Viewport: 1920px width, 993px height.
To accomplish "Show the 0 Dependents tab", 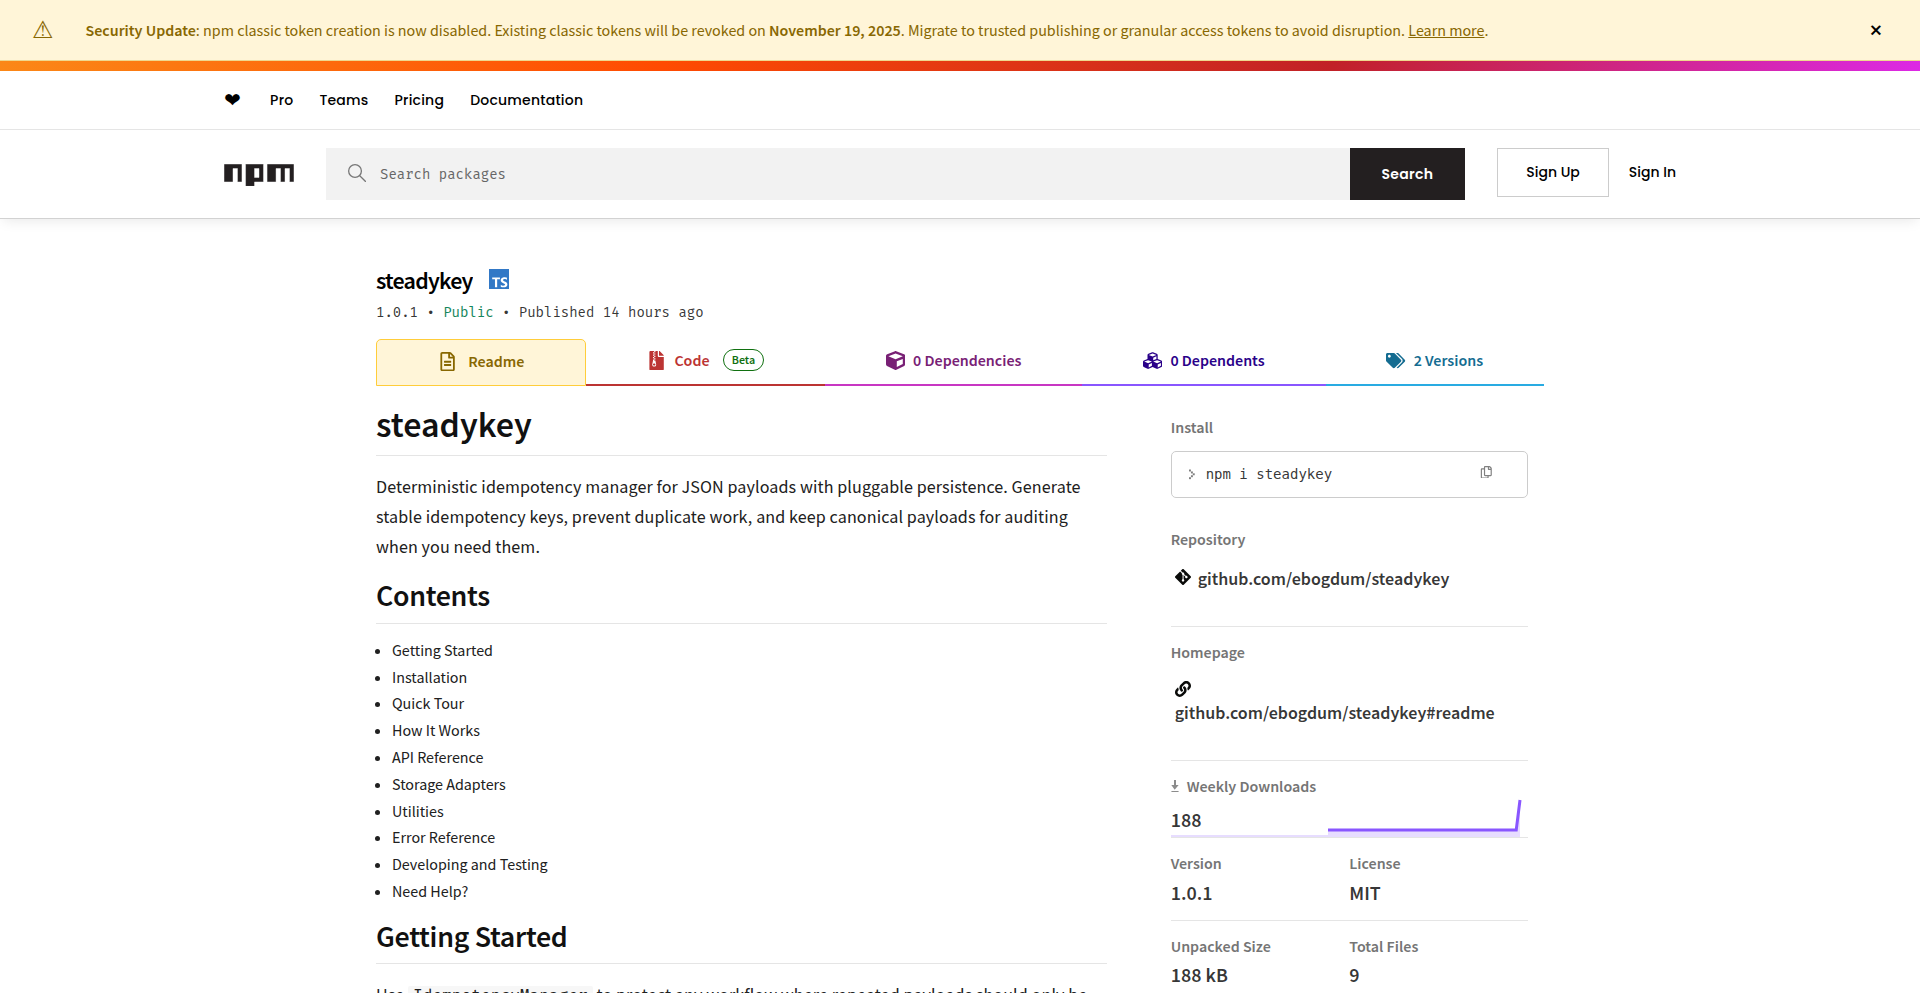I will (x=1204, y=361).
